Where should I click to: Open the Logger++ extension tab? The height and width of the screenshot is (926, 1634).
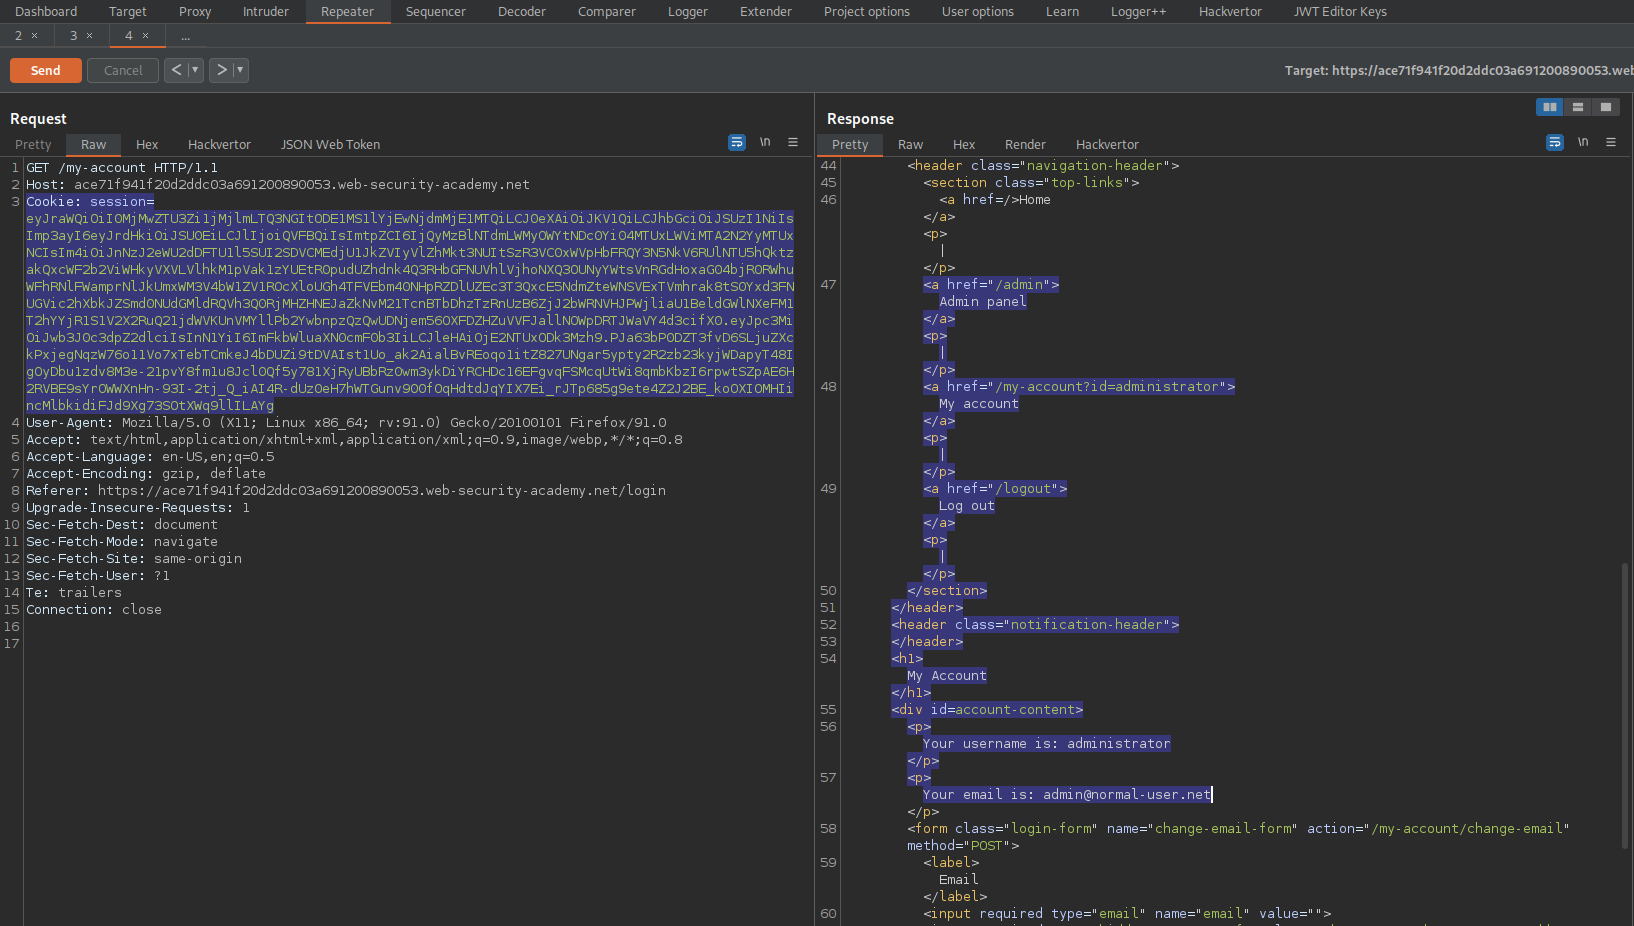click(1139, 12)
